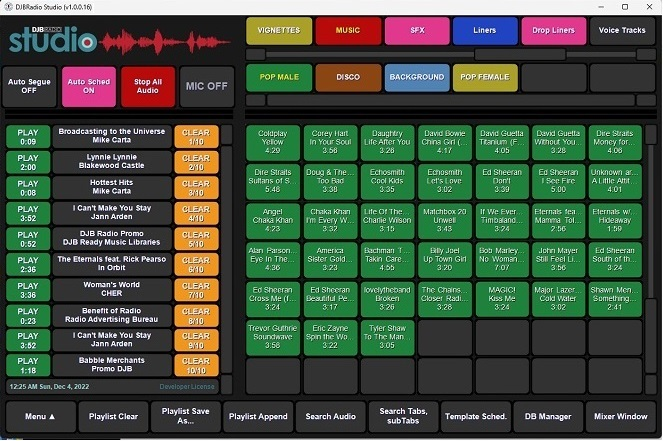Play DJB Radio Promo item
Image resolution: width=663 pixels, height=441 pixels.
[x=28, y=239]
